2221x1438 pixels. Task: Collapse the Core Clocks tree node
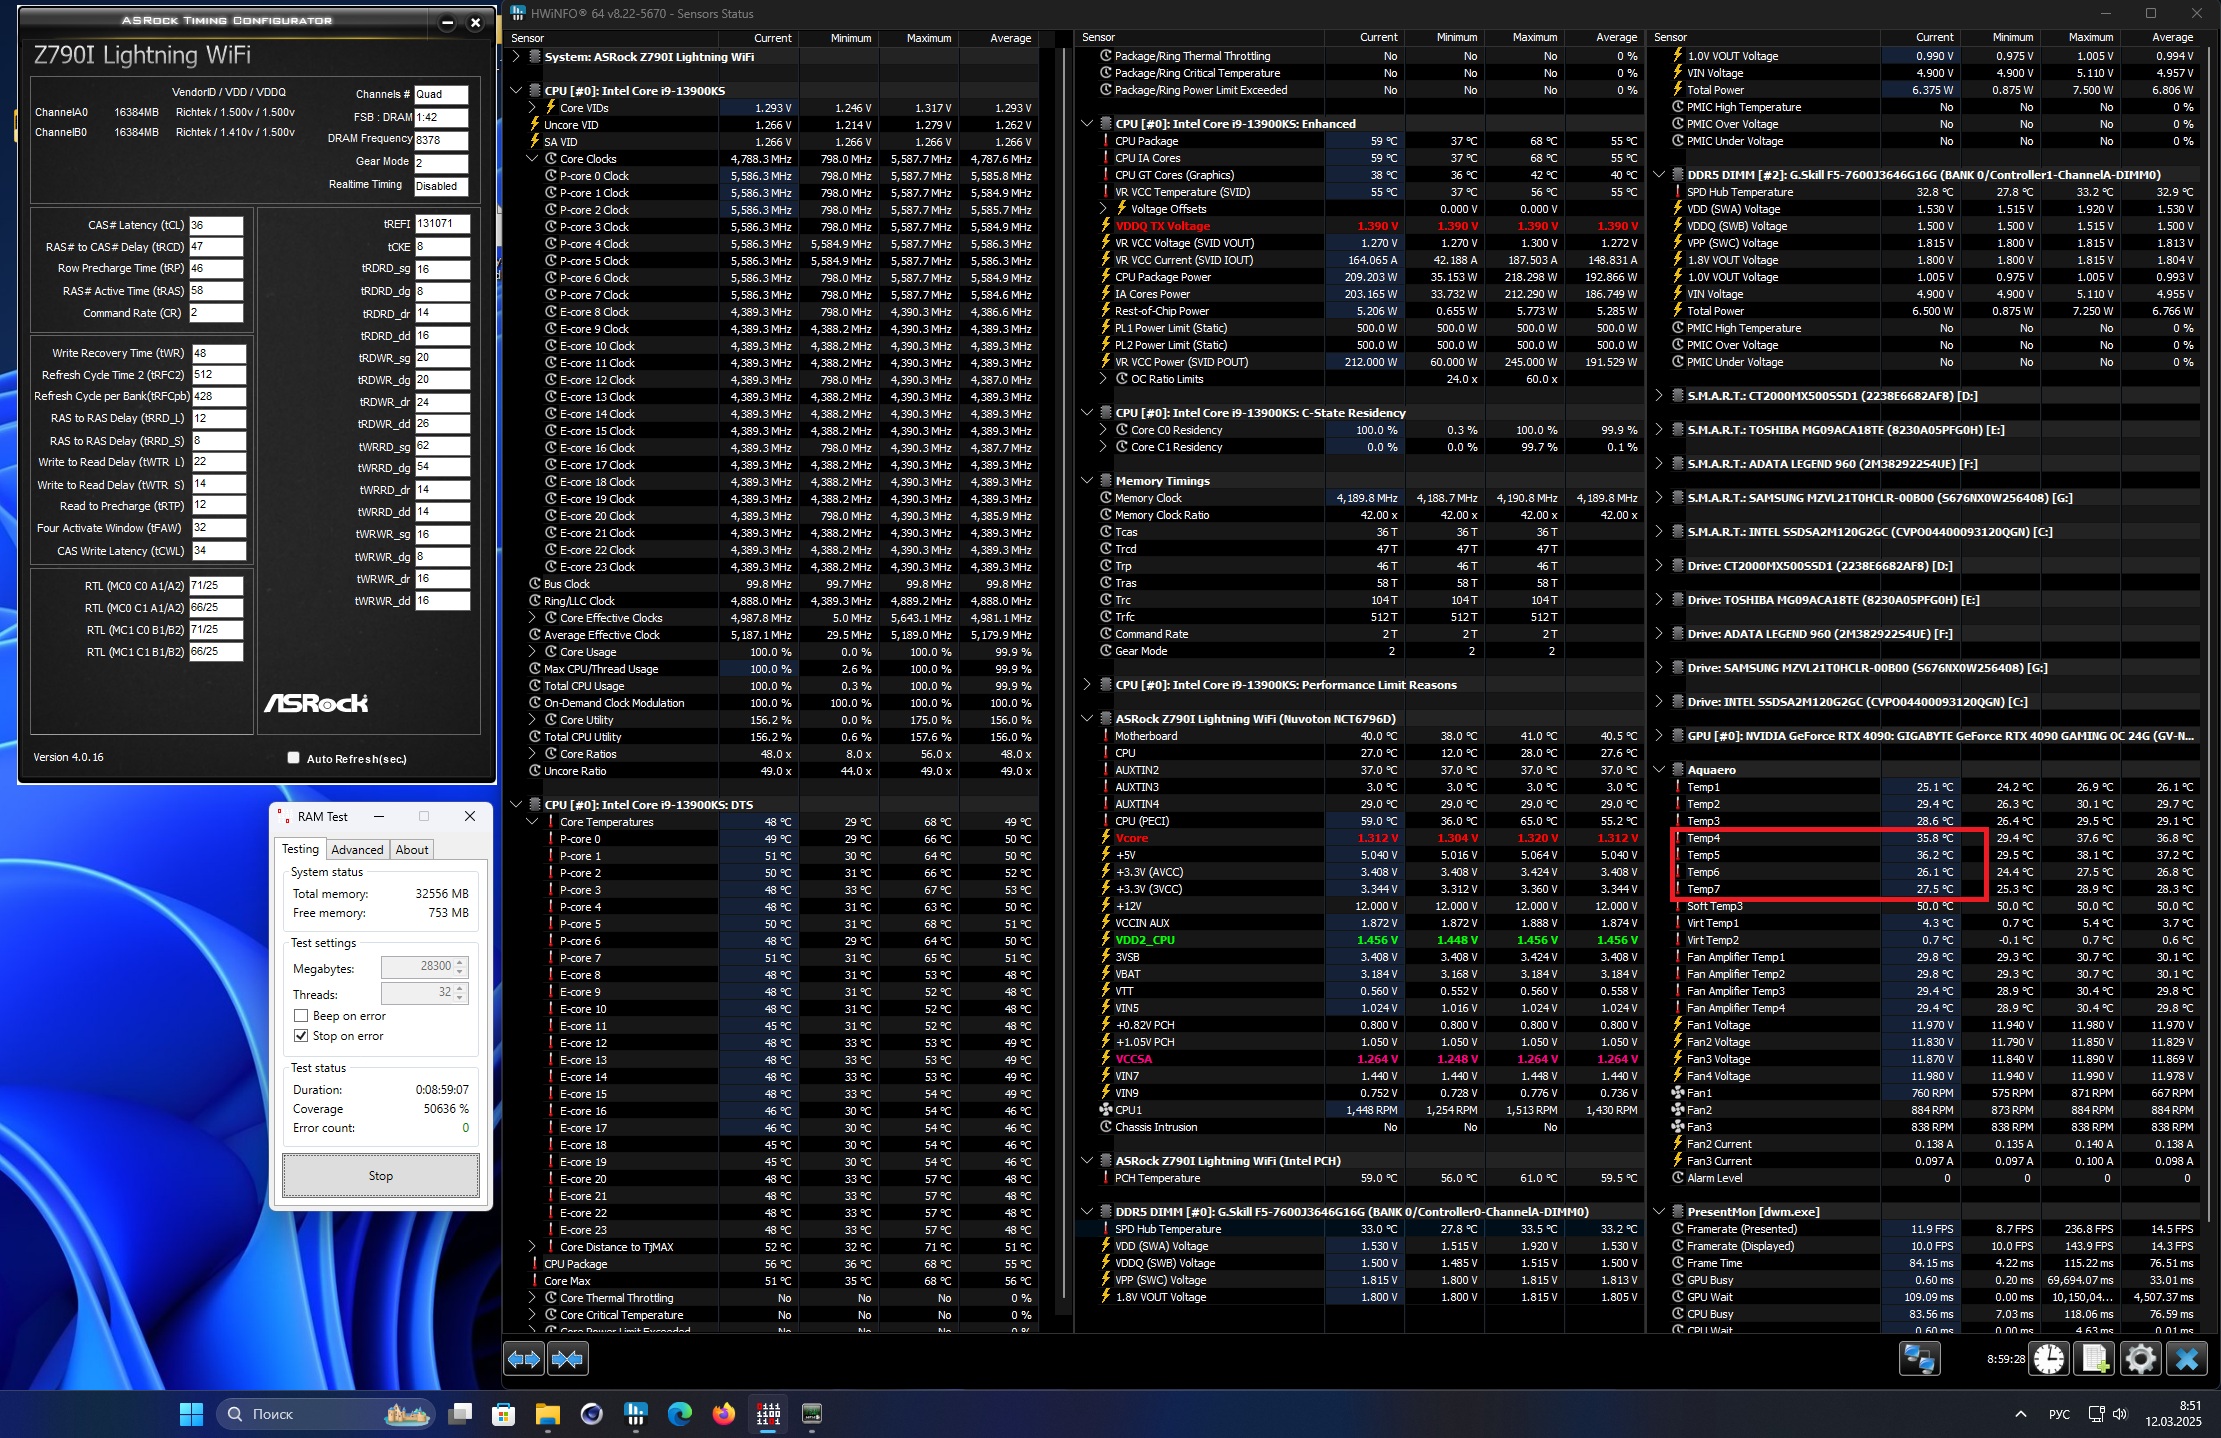point(532,159)
